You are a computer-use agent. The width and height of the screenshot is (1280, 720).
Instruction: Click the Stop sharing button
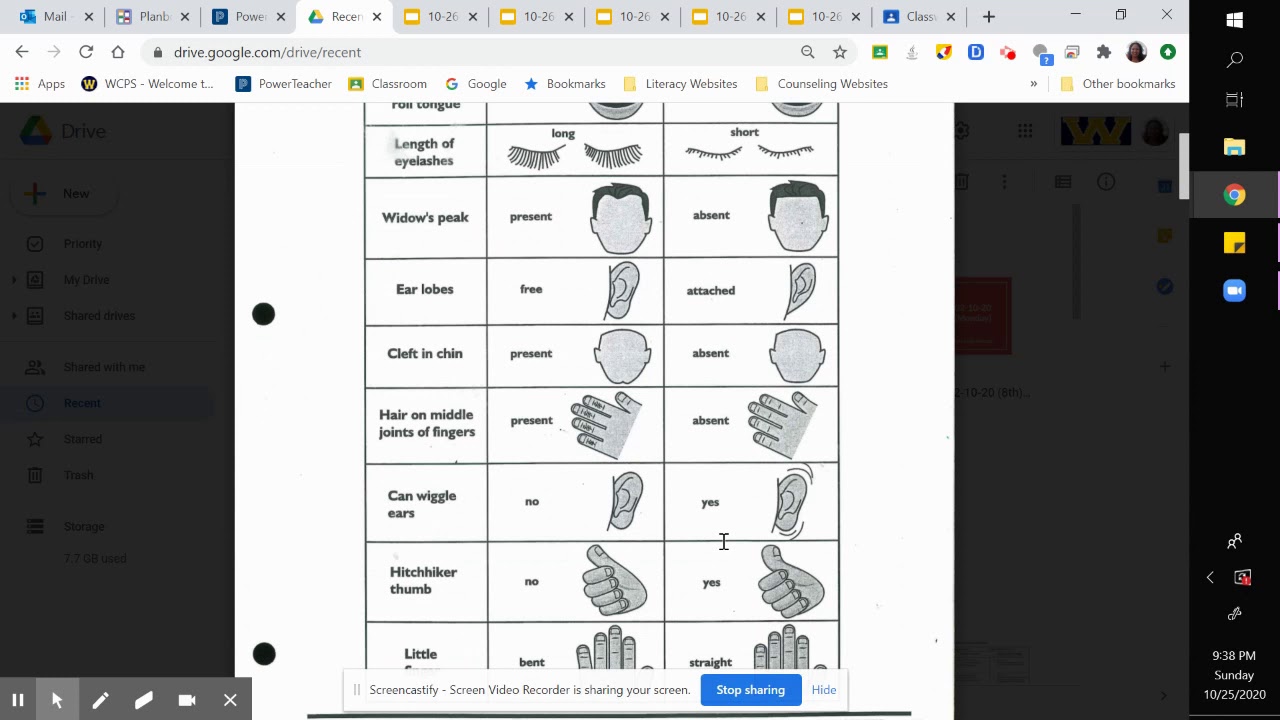pos(750,690)
